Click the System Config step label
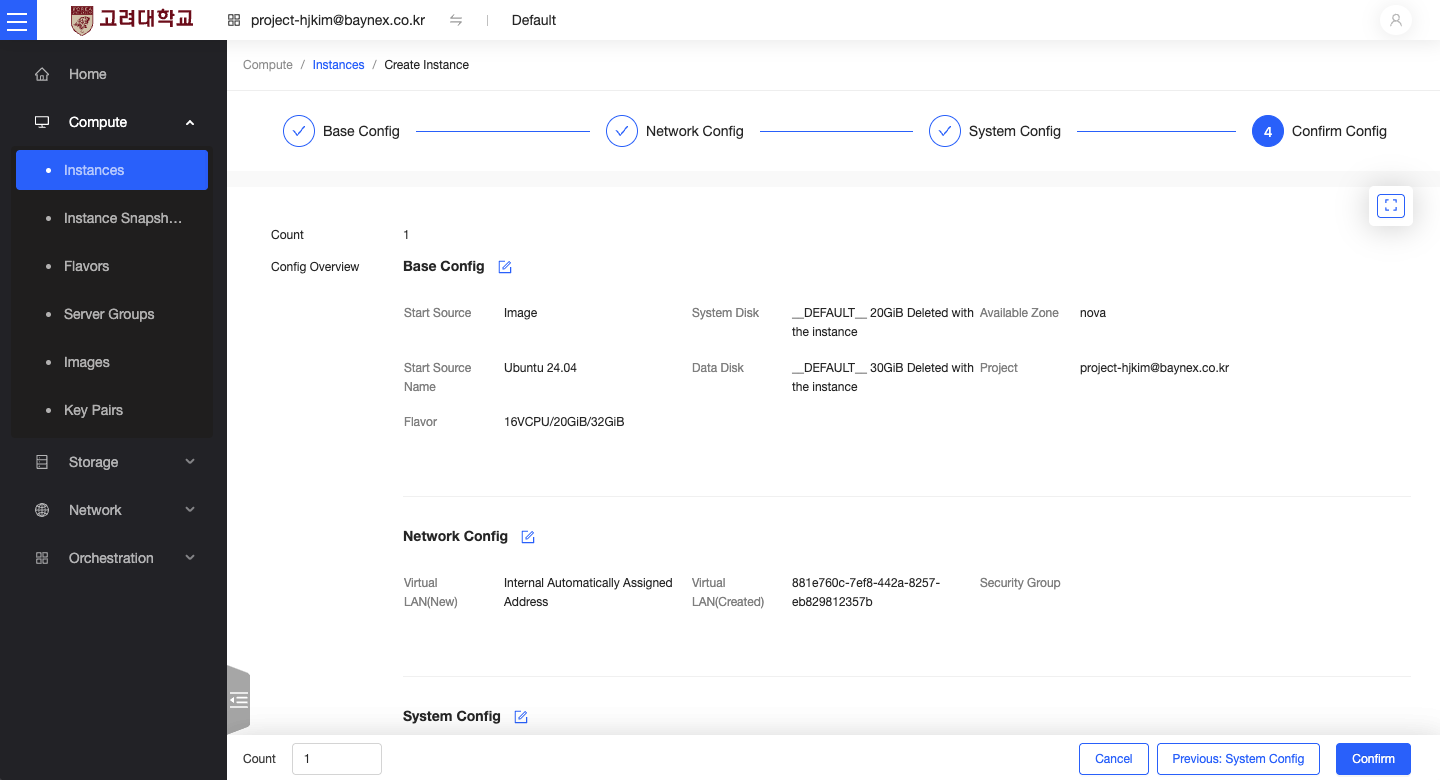 click(x=1015, y=131)
